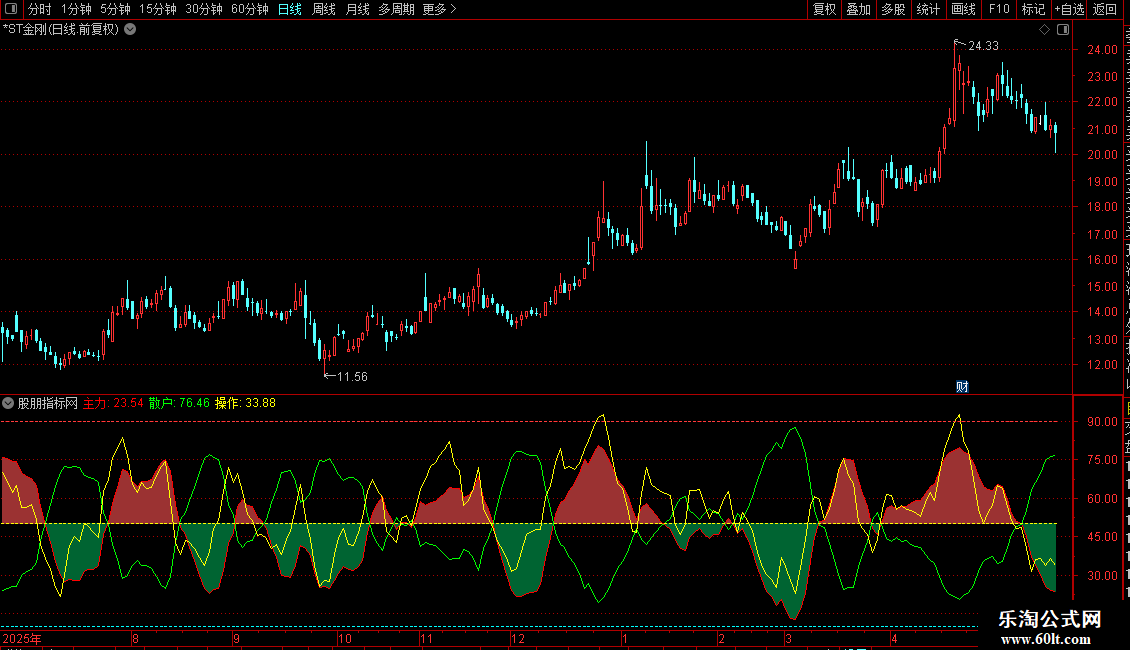Click the 标记 mark button

[x=1033, y=9]
